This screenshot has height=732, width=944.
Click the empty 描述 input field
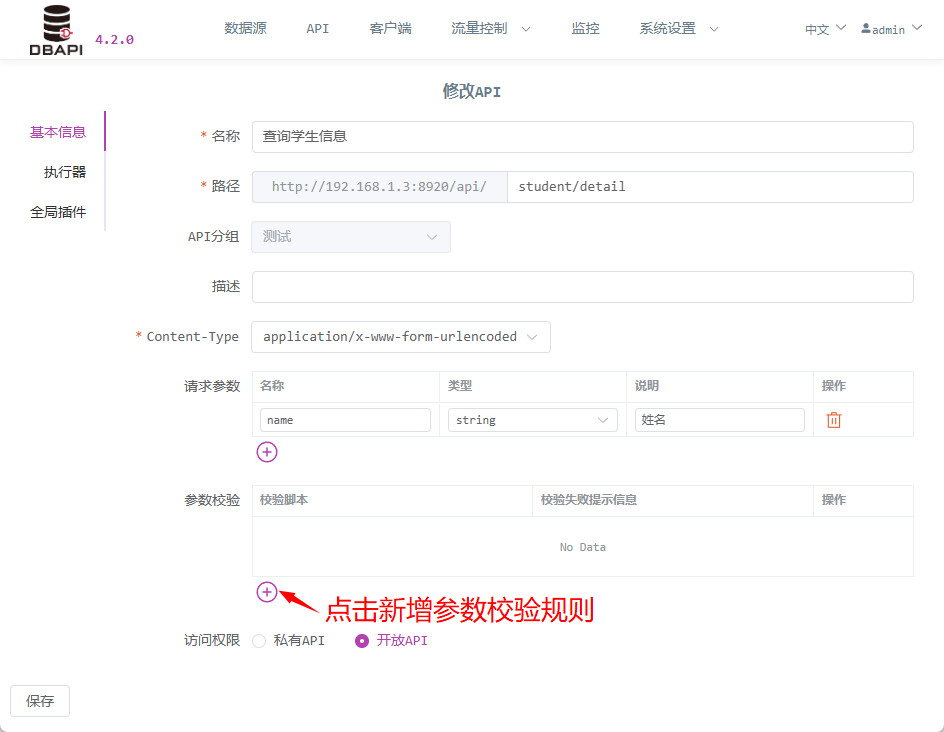(583, 287)
